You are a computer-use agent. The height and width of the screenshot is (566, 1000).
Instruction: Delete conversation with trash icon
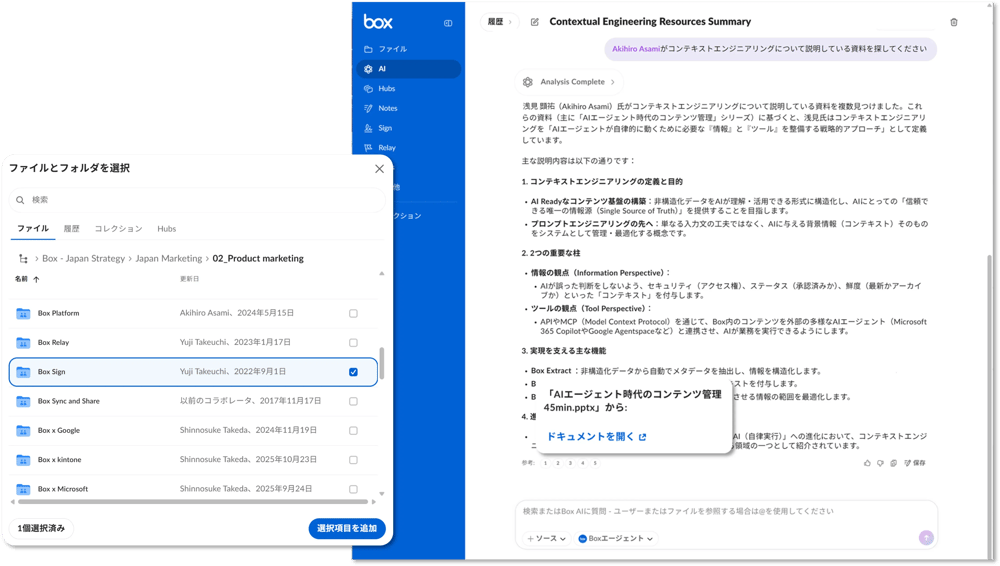coord(953,22)
